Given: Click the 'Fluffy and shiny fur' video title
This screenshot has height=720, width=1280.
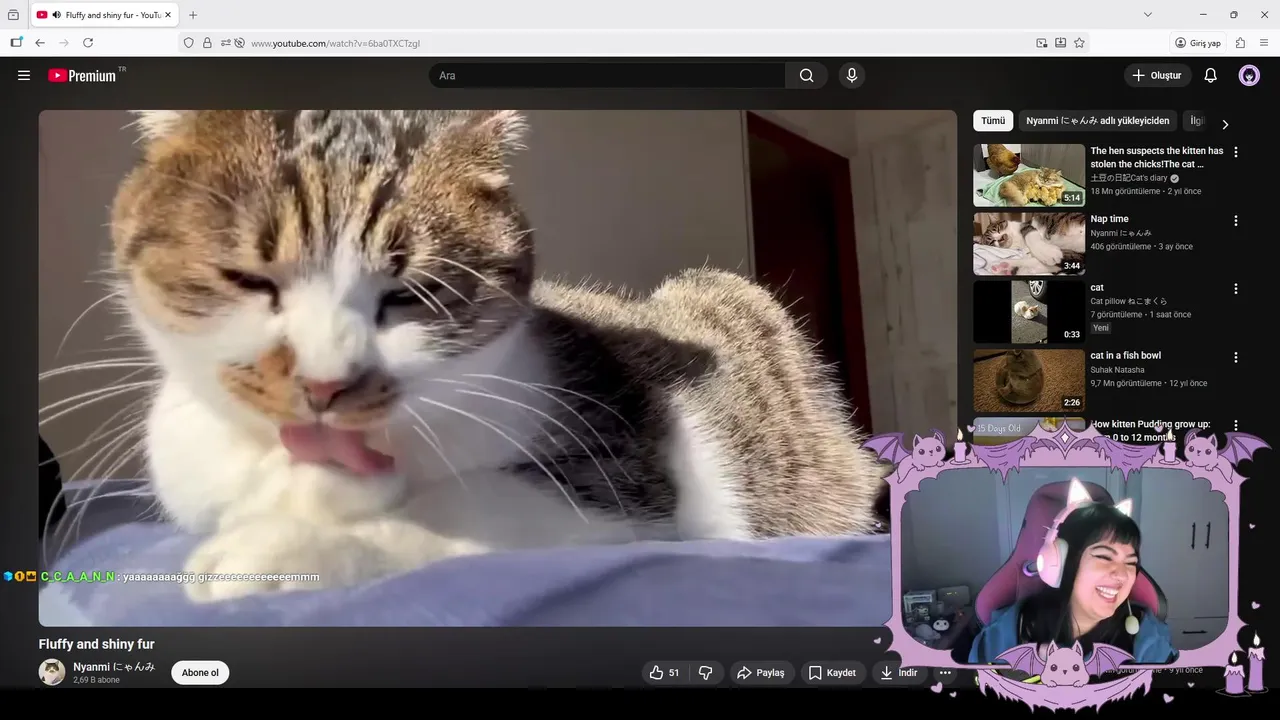Looking at the screenshot, I should tap(97, 644).
